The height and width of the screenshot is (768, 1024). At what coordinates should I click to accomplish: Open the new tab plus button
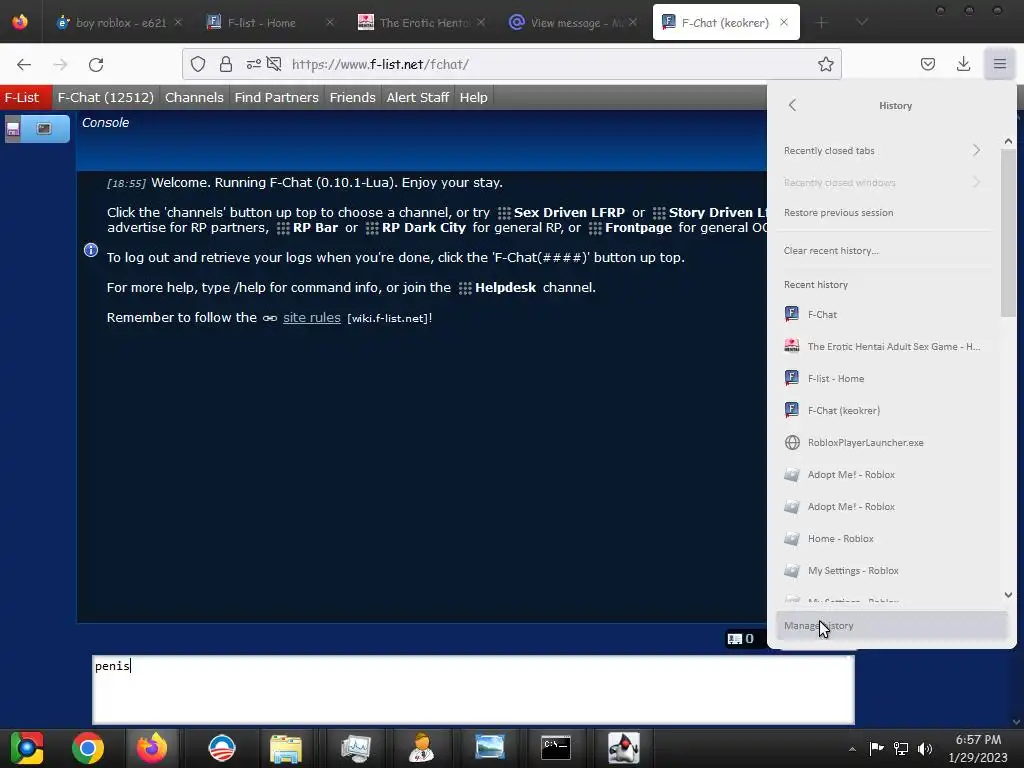pos(822,23)
